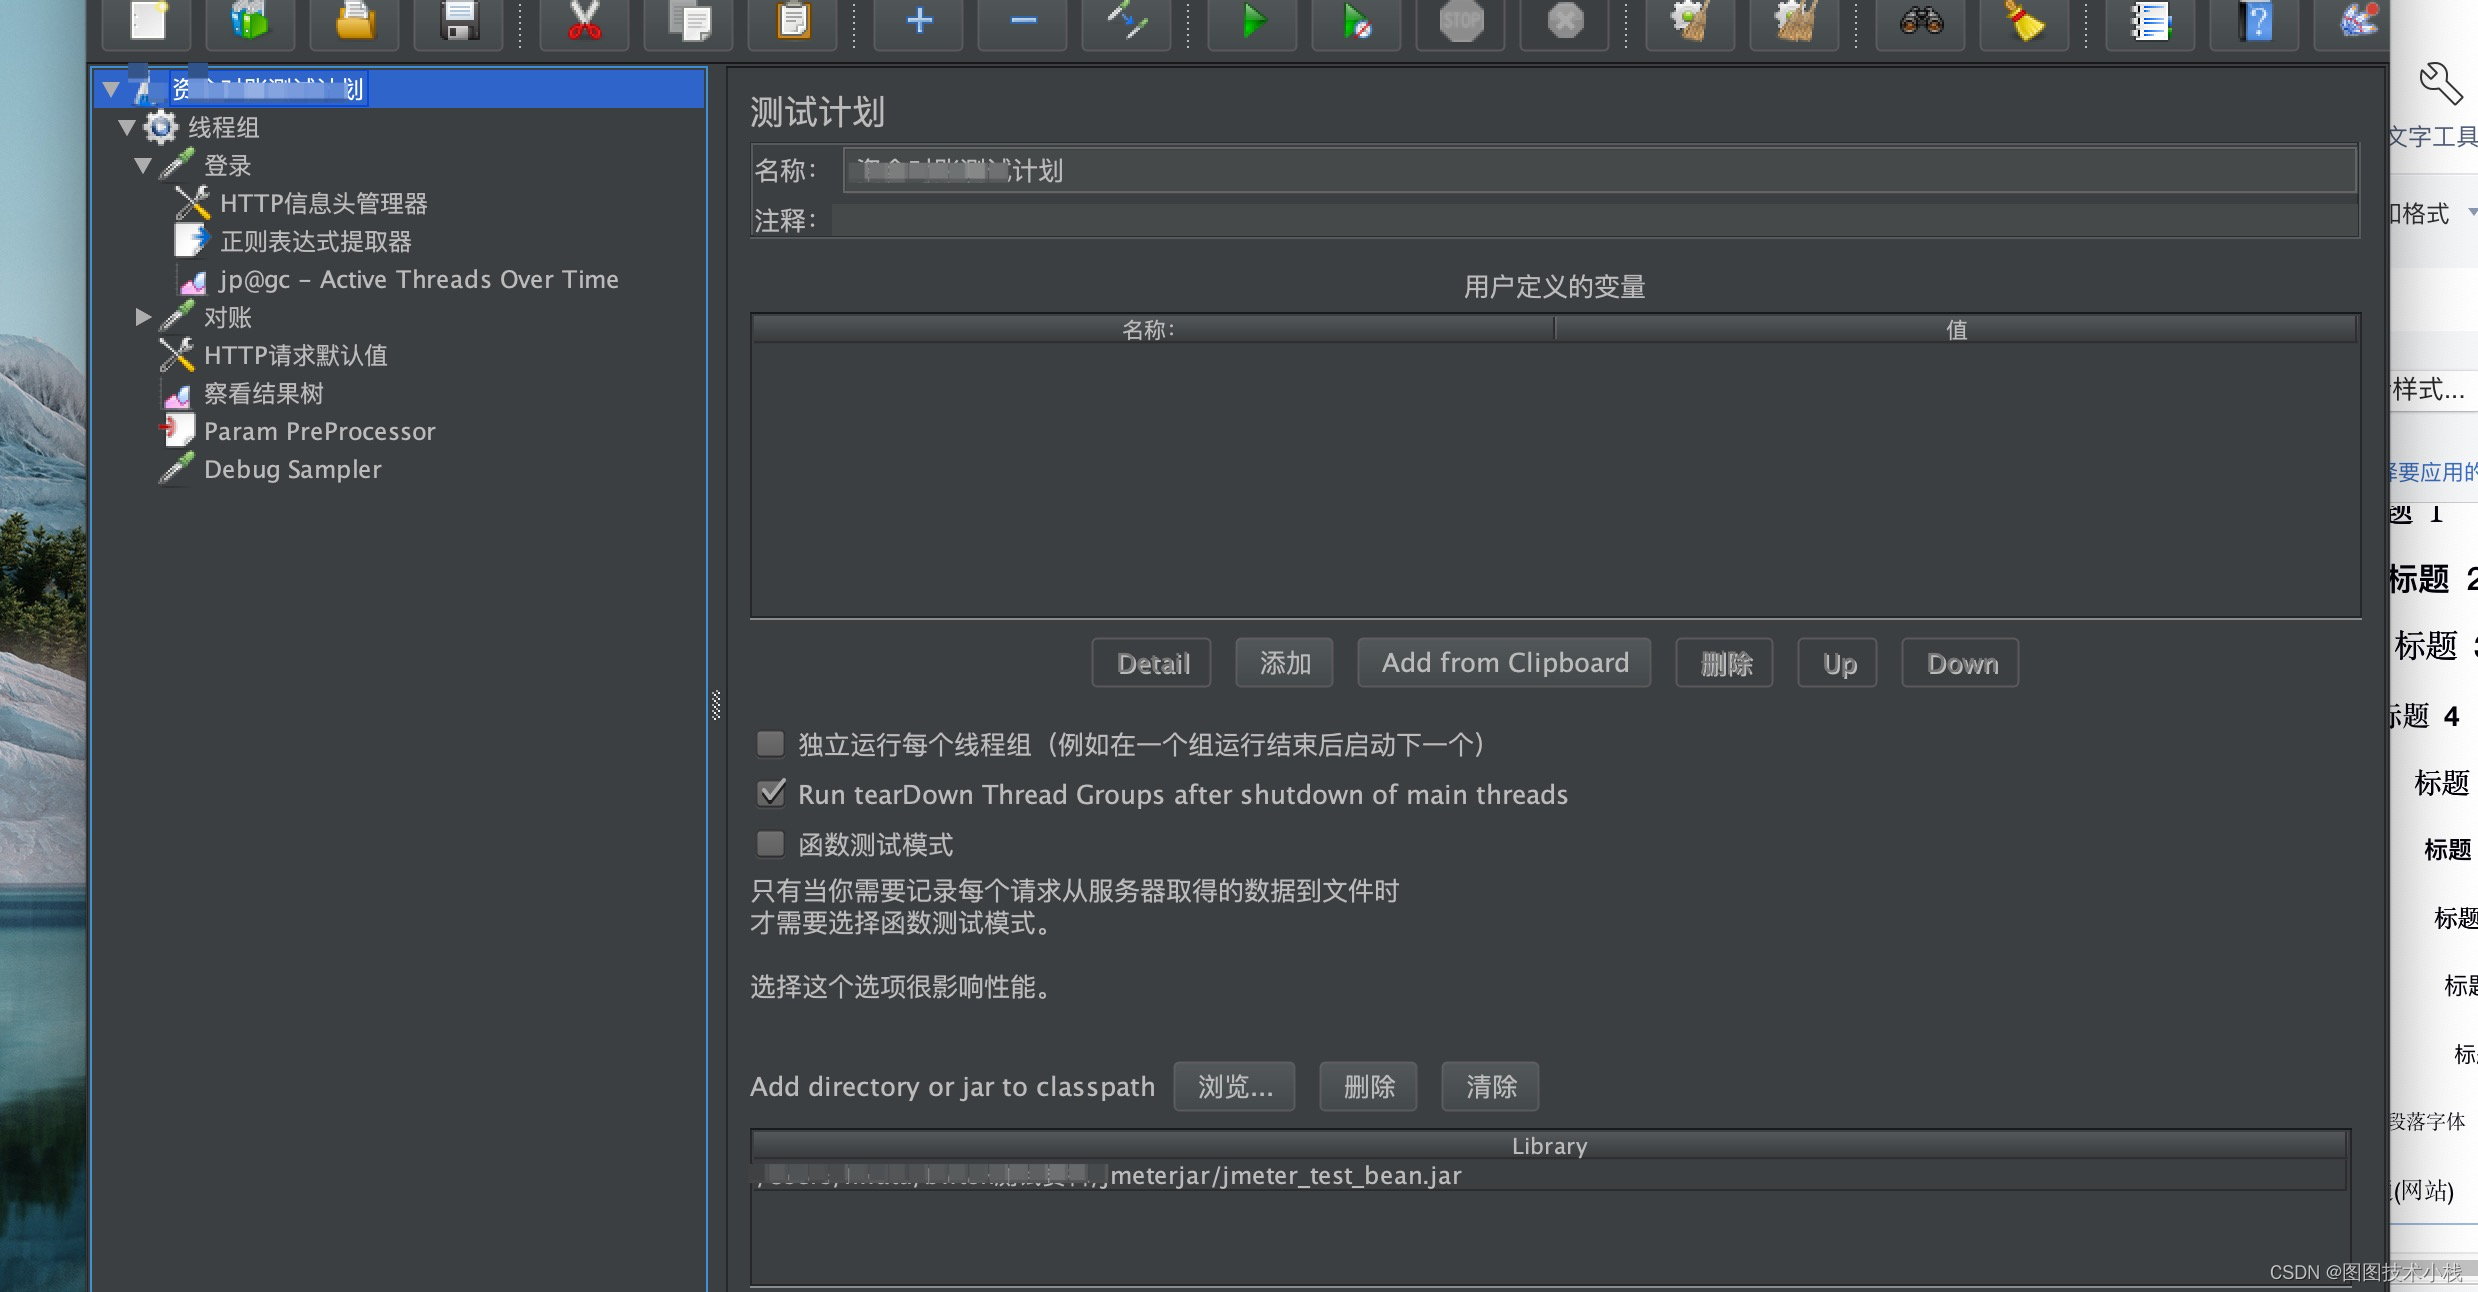The height and width of the screenshot is (1292, 2478).
Task: Enable 函数测试模式 checkbox
Action: coord(770,844)
